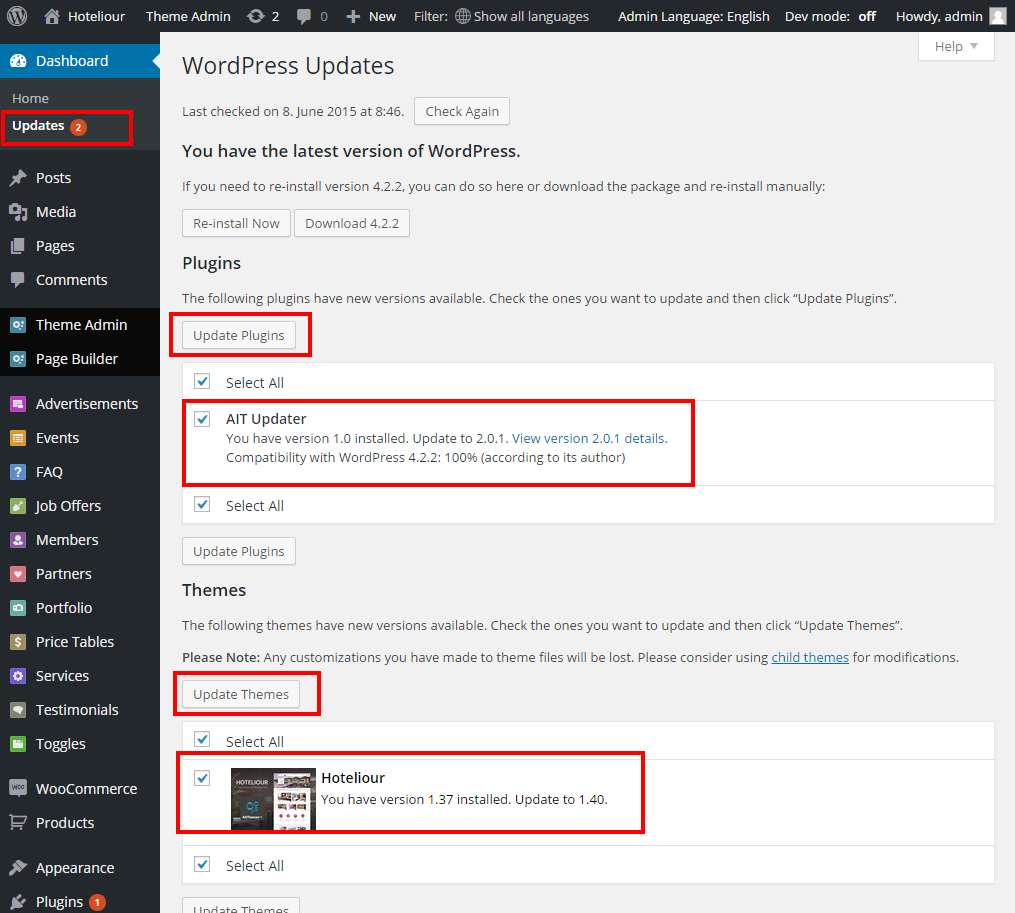1015x913 pixels.
Task: Follow the child themes link
Action: coord(810,658)
